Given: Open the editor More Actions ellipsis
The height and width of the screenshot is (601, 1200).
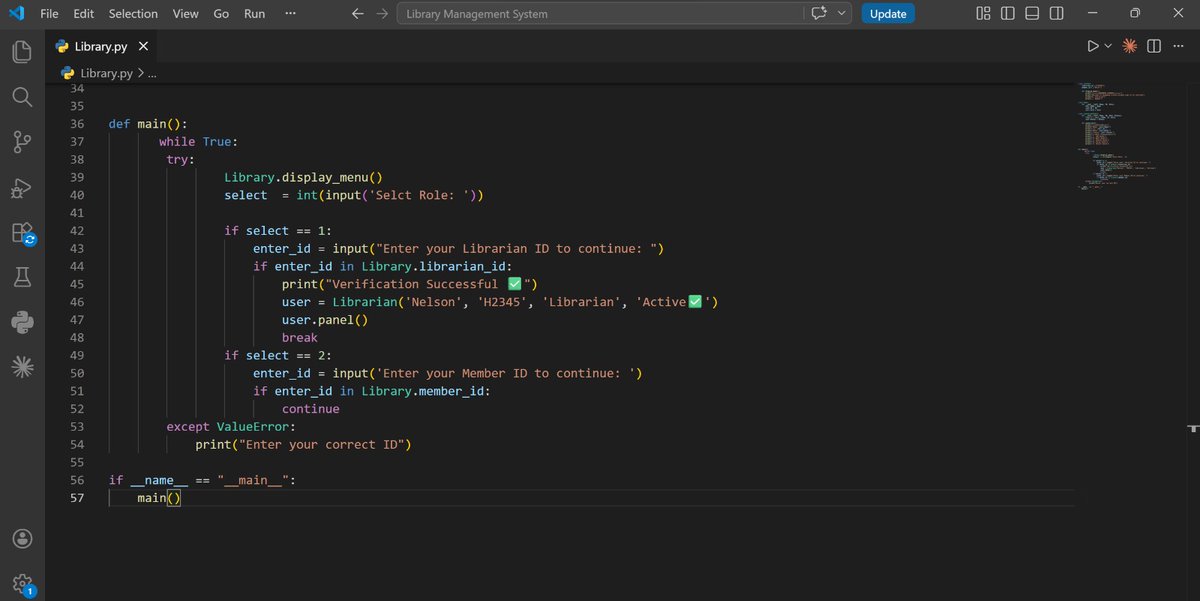Looking at the screenshot, I should (1177, 46).
